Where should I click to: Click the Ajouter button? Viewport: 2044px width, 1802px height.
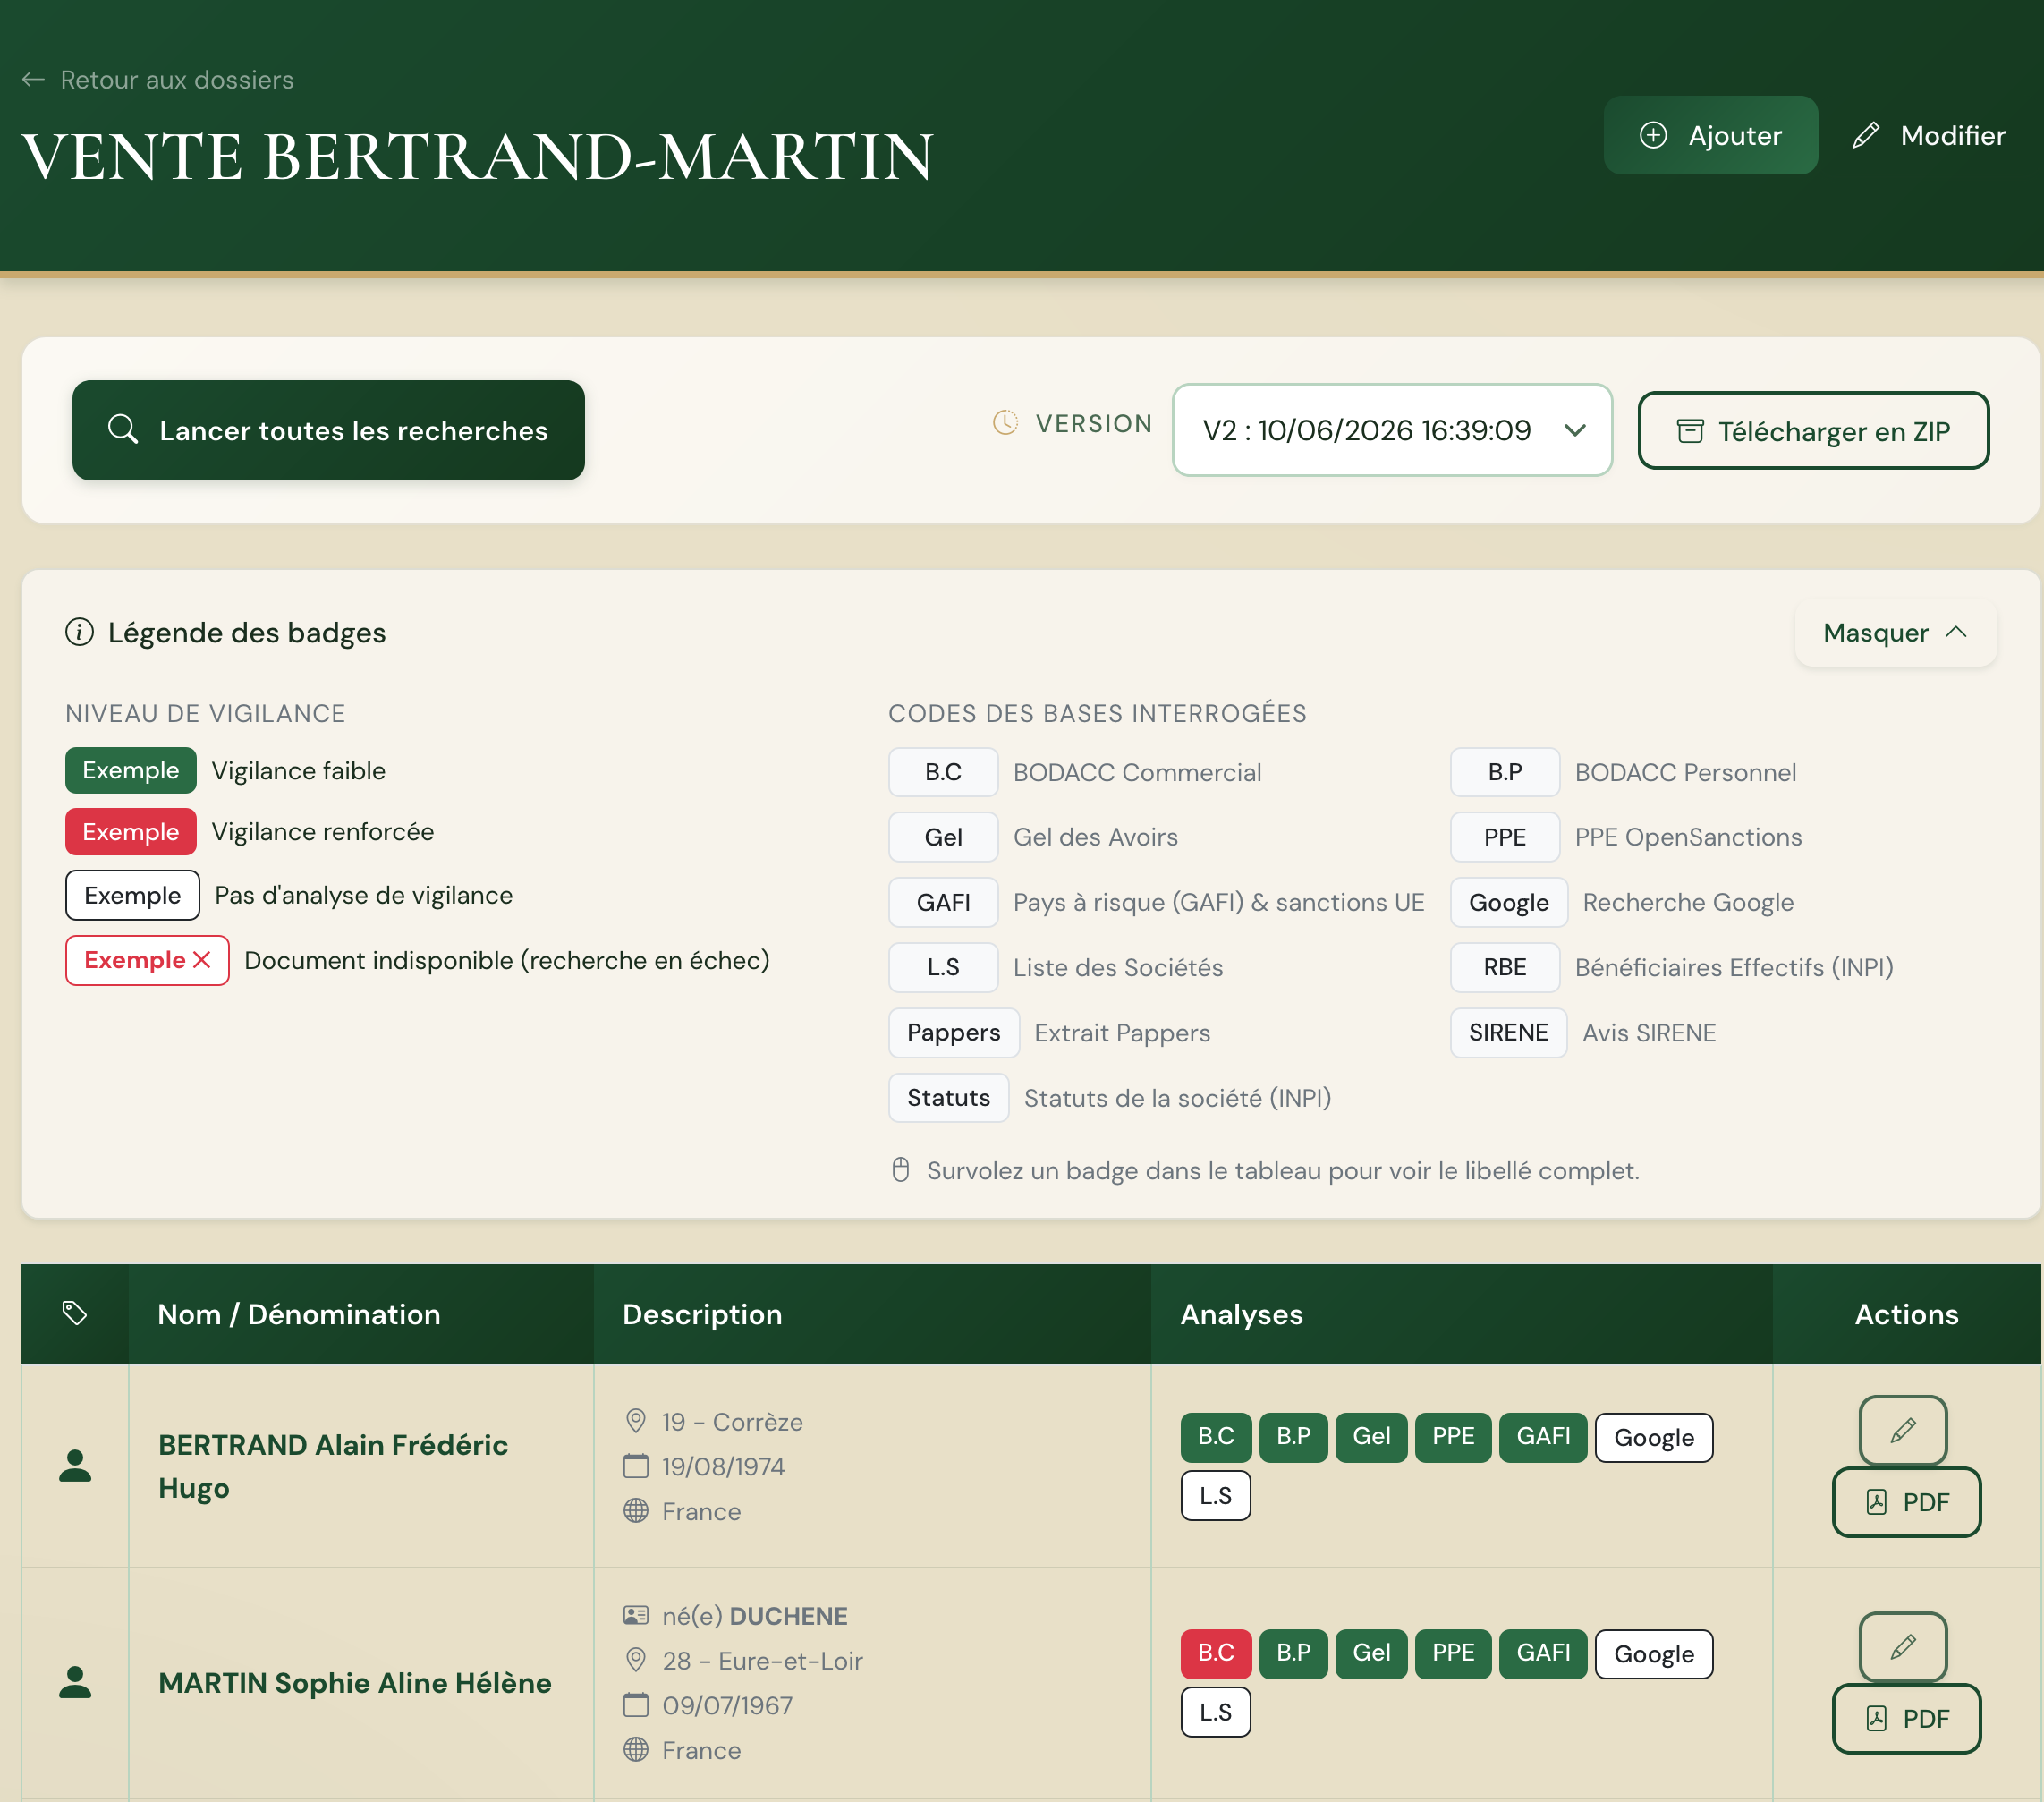[1710, 135]
